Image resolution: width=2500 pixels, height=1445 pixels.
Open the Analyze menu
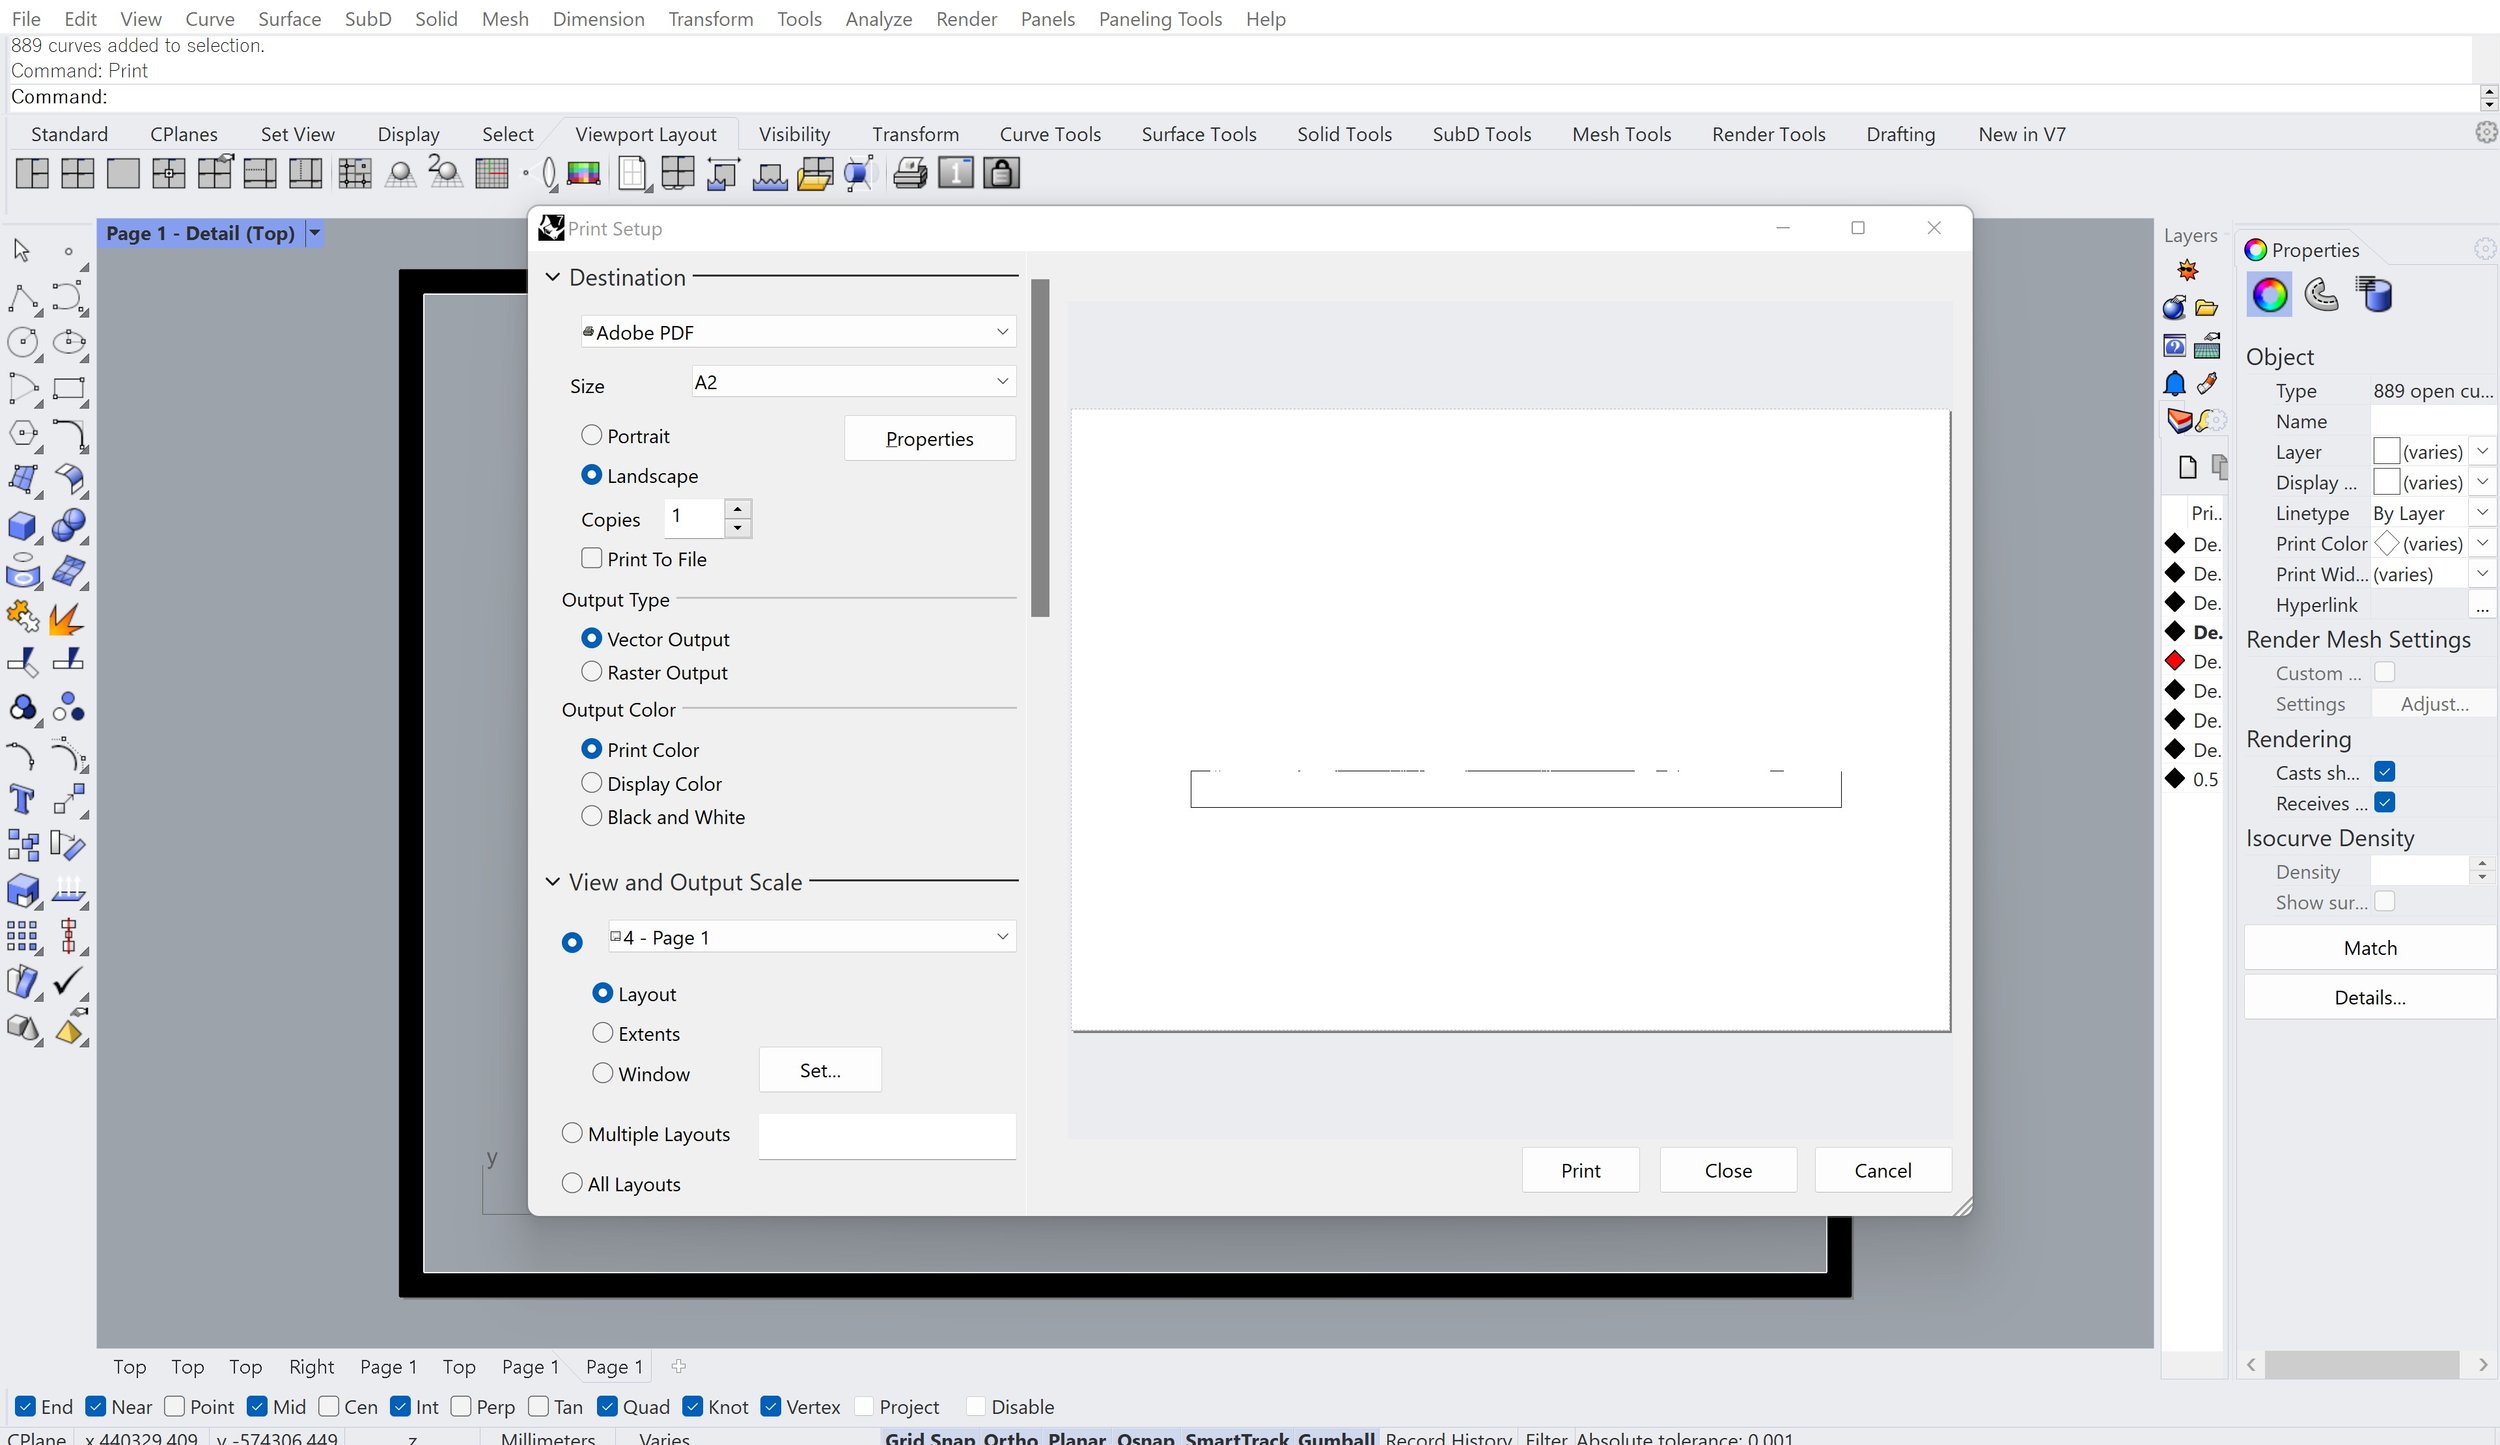coord(878,19)
